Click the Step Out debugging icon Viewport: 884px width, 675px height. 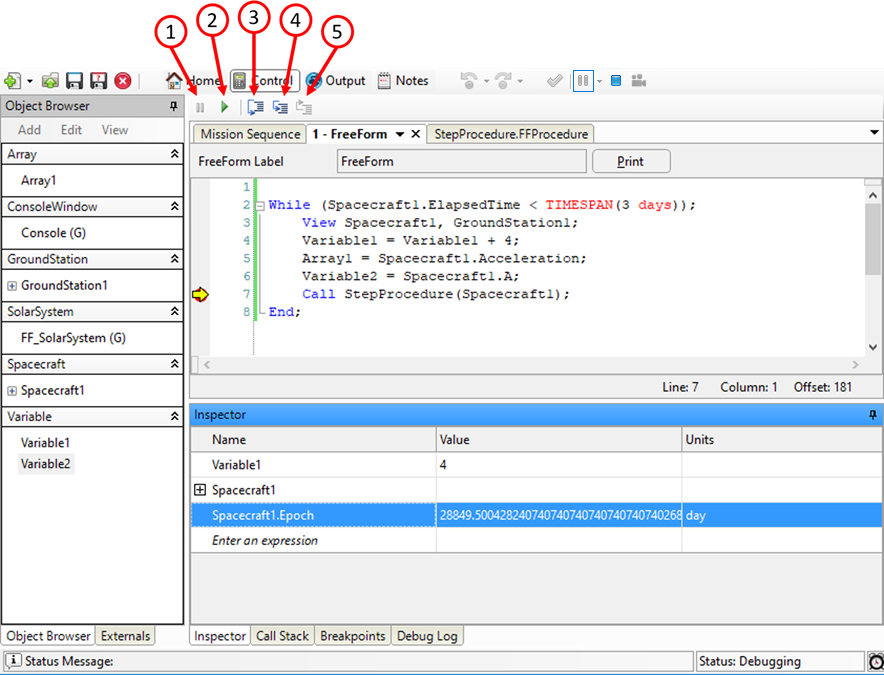click(x=304, y=107)
